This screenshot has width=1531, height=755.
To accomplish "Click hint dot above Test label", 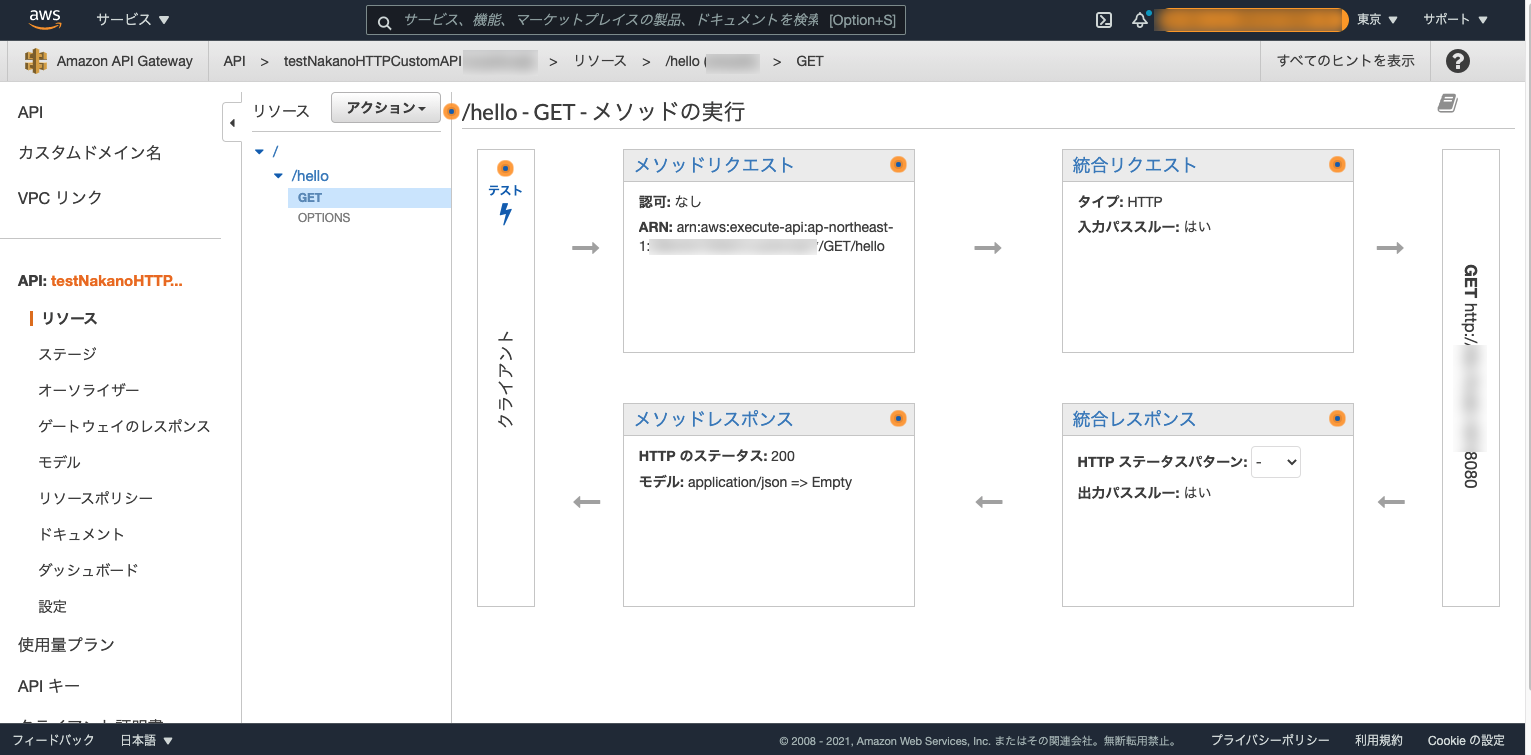I will click(x=505, y=168).
